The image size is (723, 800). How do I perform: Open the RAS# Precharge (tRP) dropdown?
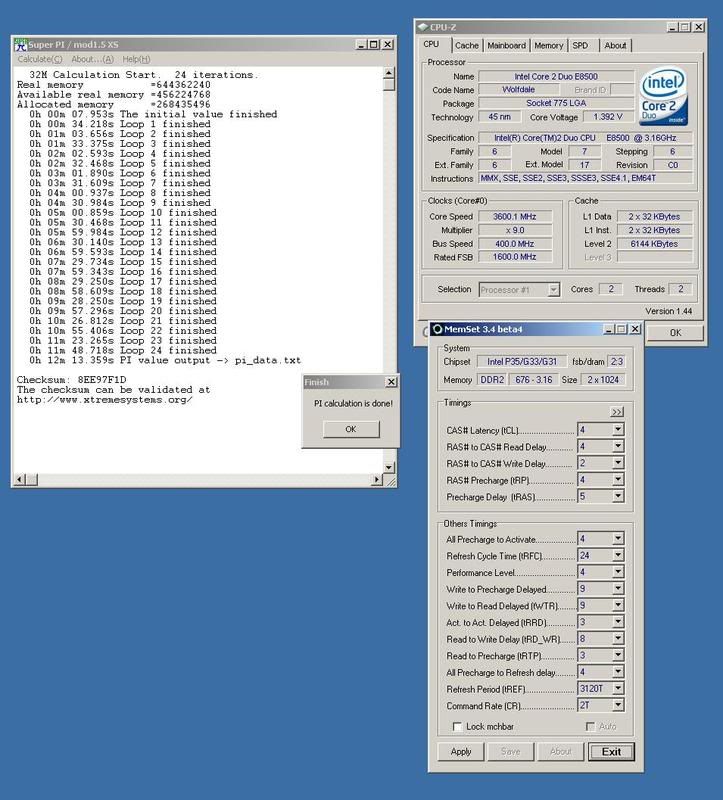(x=618, y=480)
